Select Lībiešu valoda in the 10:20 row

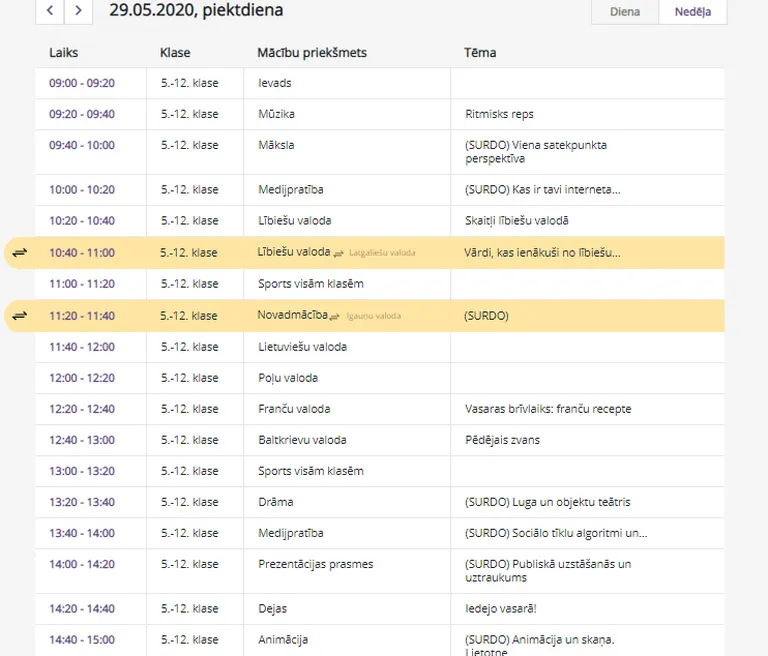tap(295, 221)
